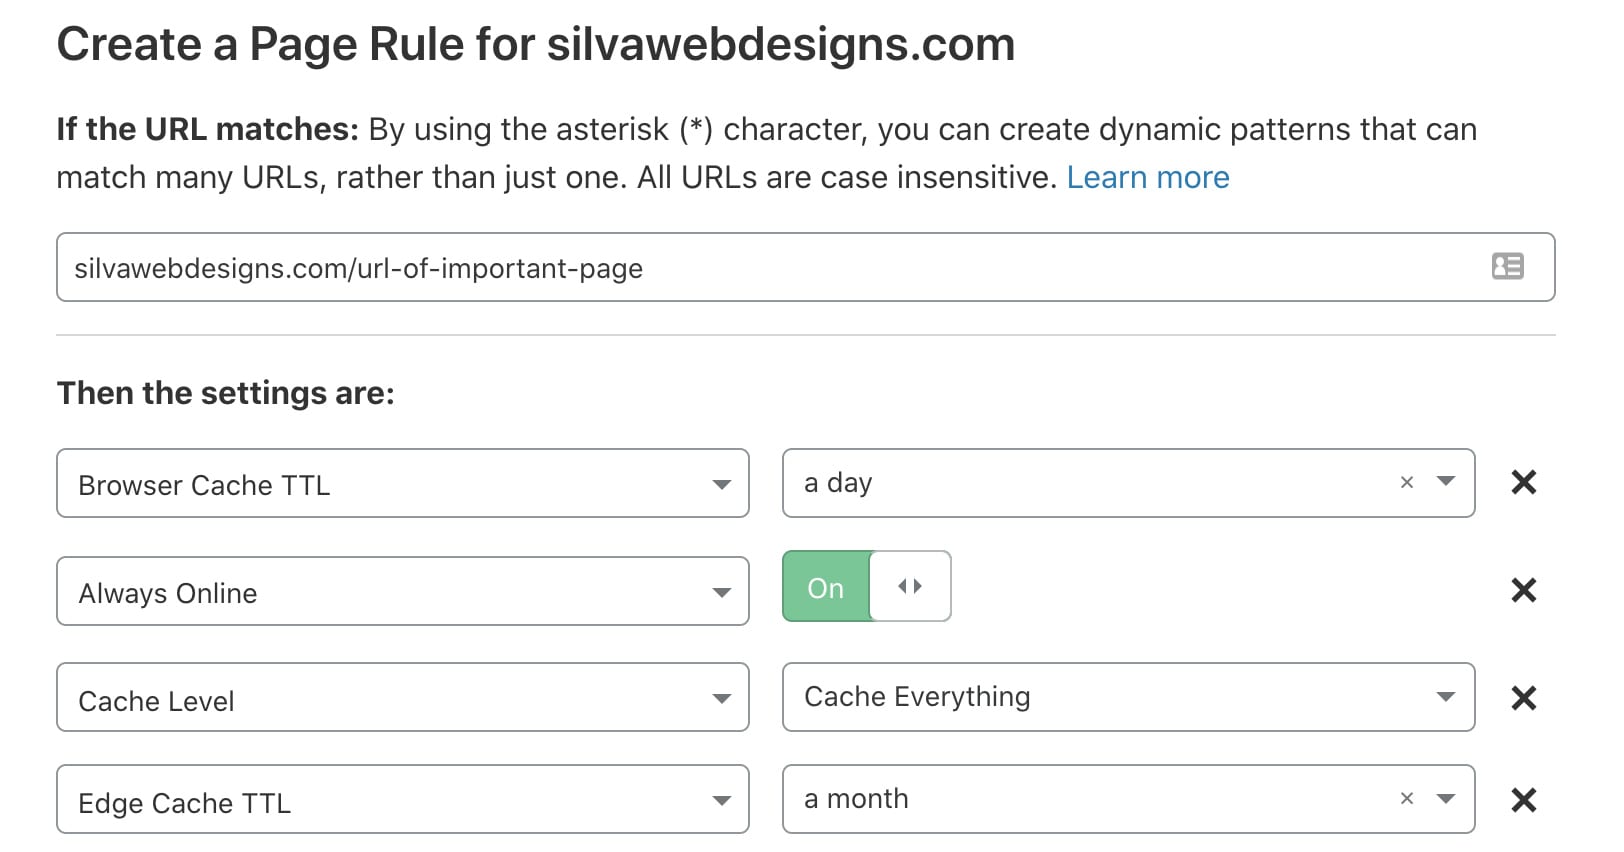Screen dimensions: 1624x852
Task: Expand the 'a day' value dropdown arrow
Action: [x=1445, y=482]
